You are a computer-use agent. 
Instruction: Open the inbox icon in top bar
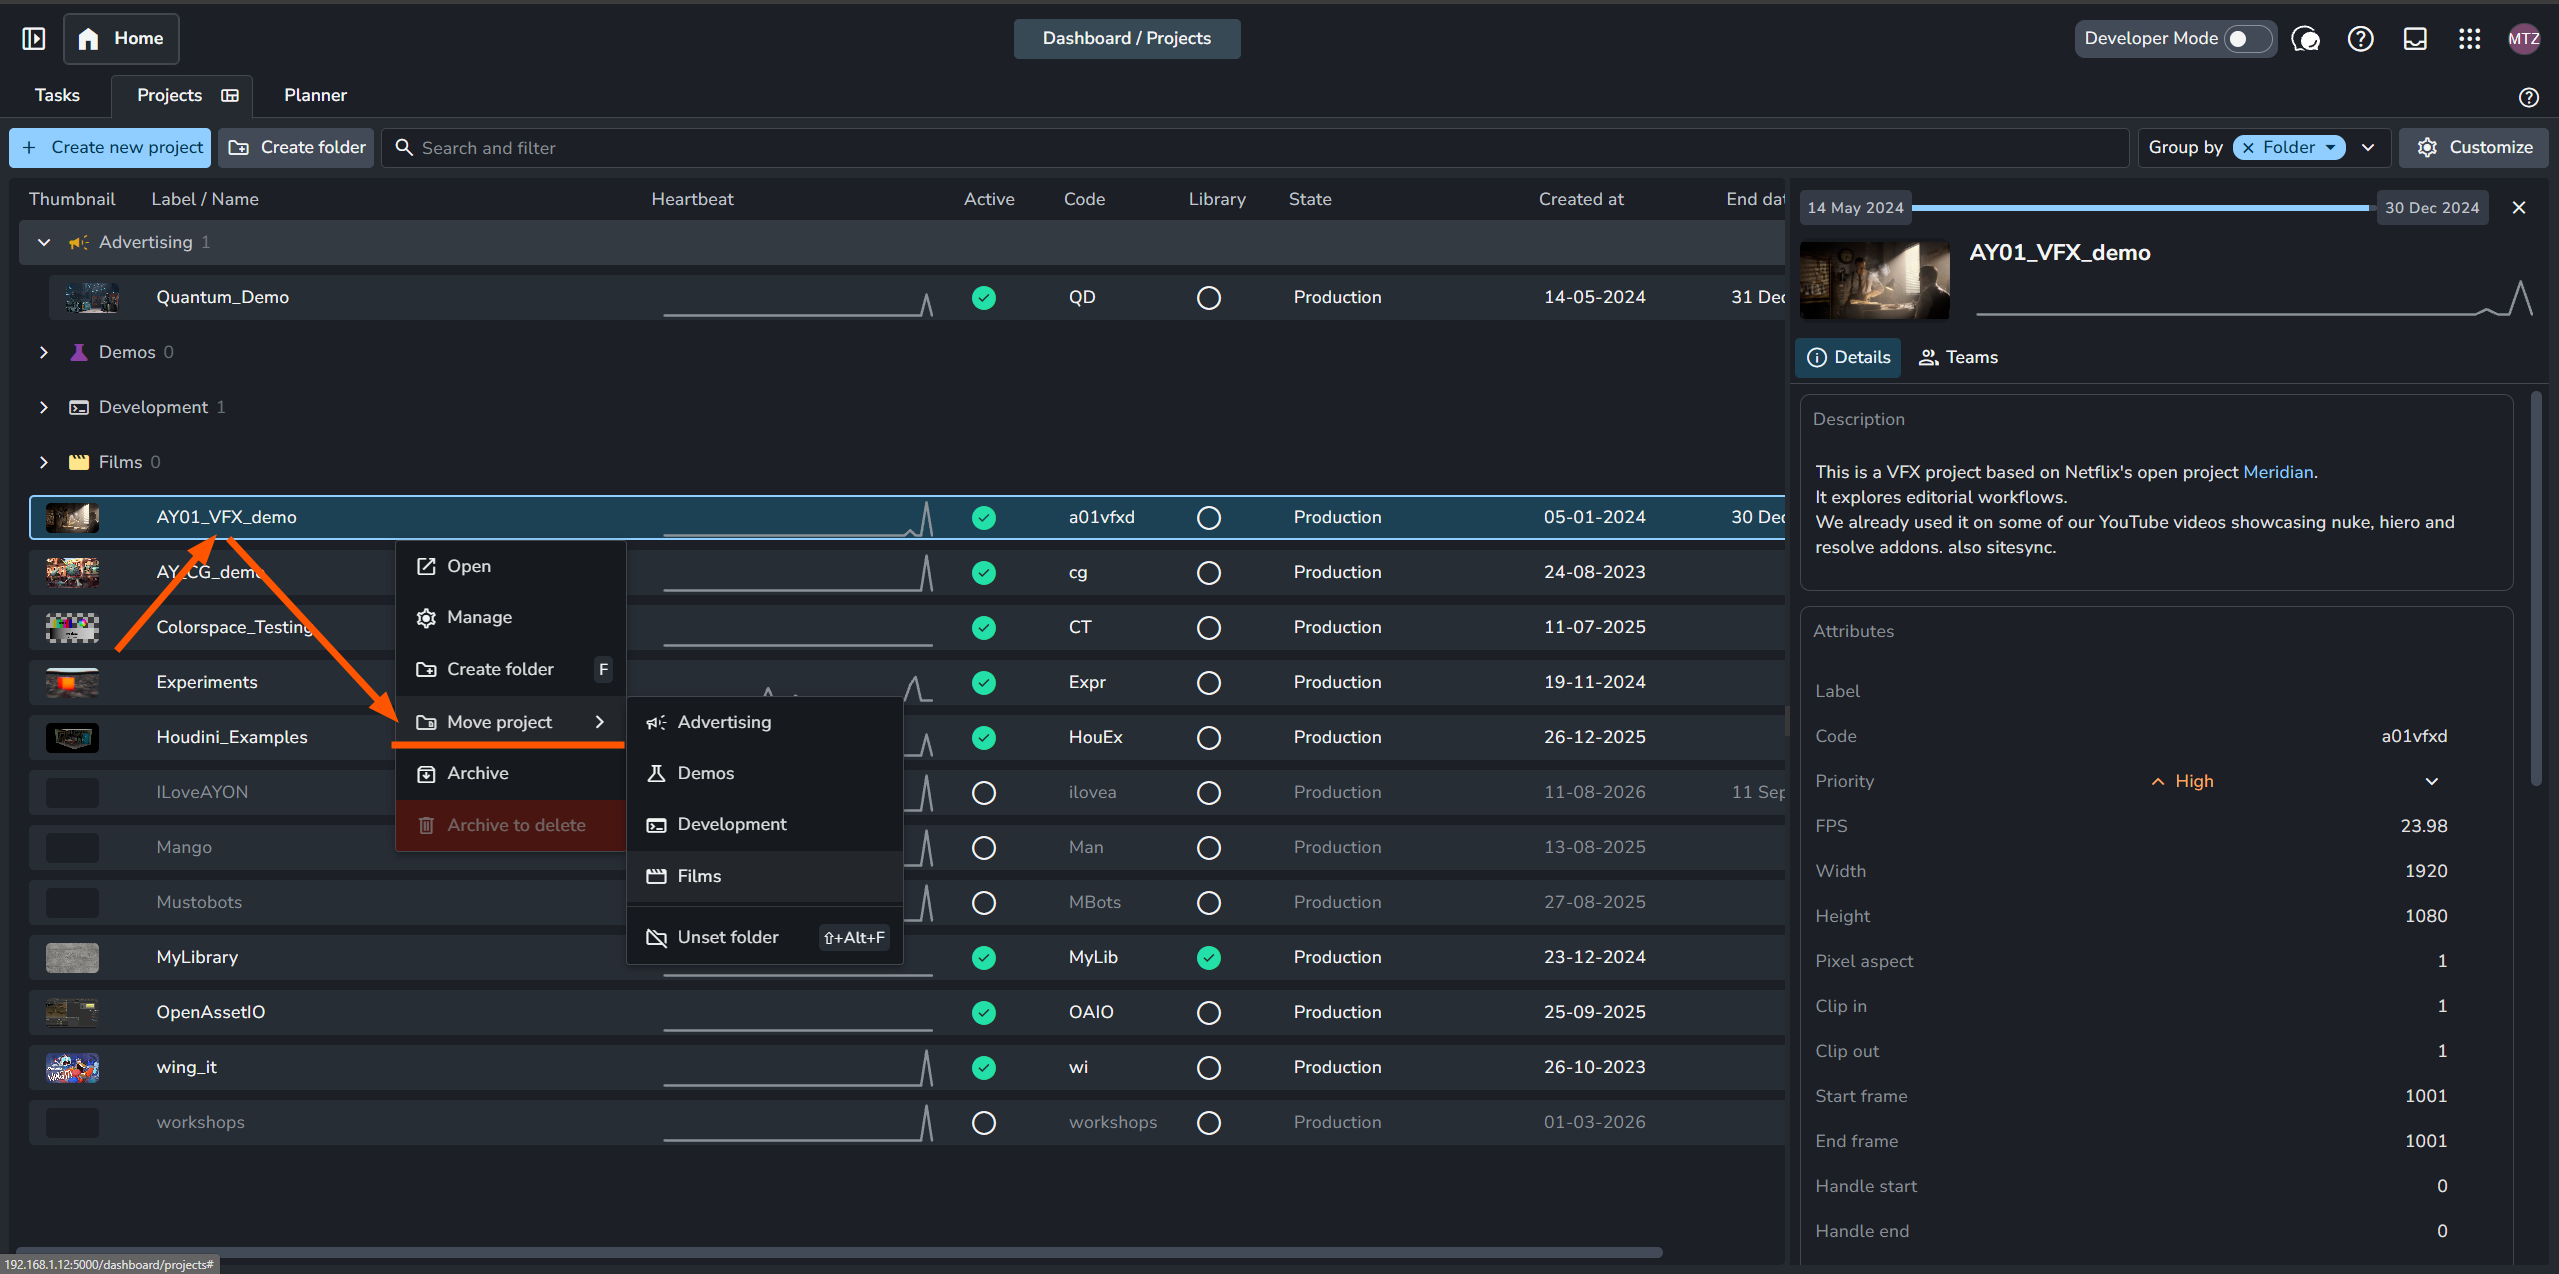(2415, 38)
